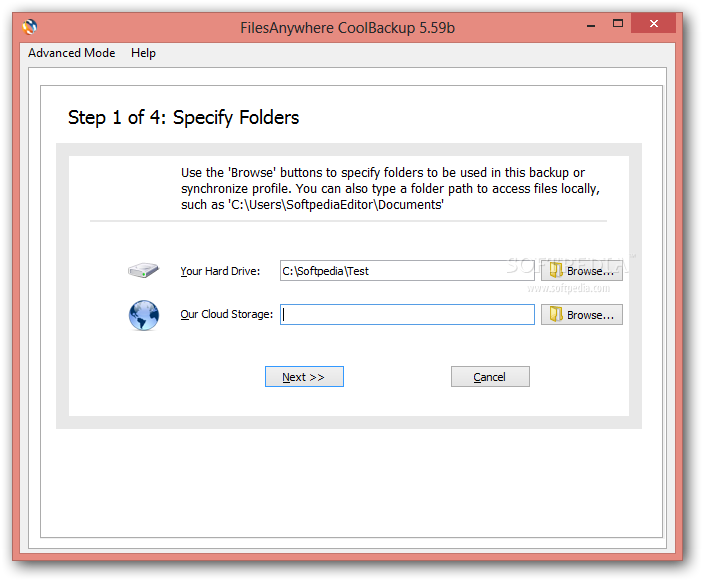703x581 pixels.
Task: Click the window title 'FilesAnywhere CoolBackup 5.59b'
Action: (347, 28)
